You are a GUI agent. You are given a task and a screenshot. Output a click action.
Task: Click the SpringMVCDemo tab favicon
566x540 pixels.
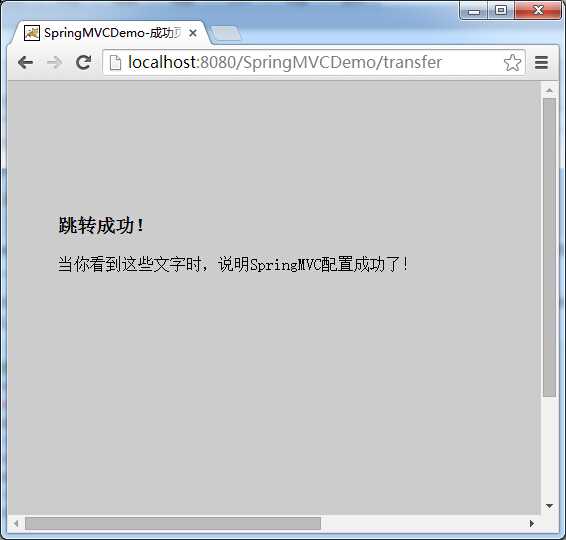(32, 33)
